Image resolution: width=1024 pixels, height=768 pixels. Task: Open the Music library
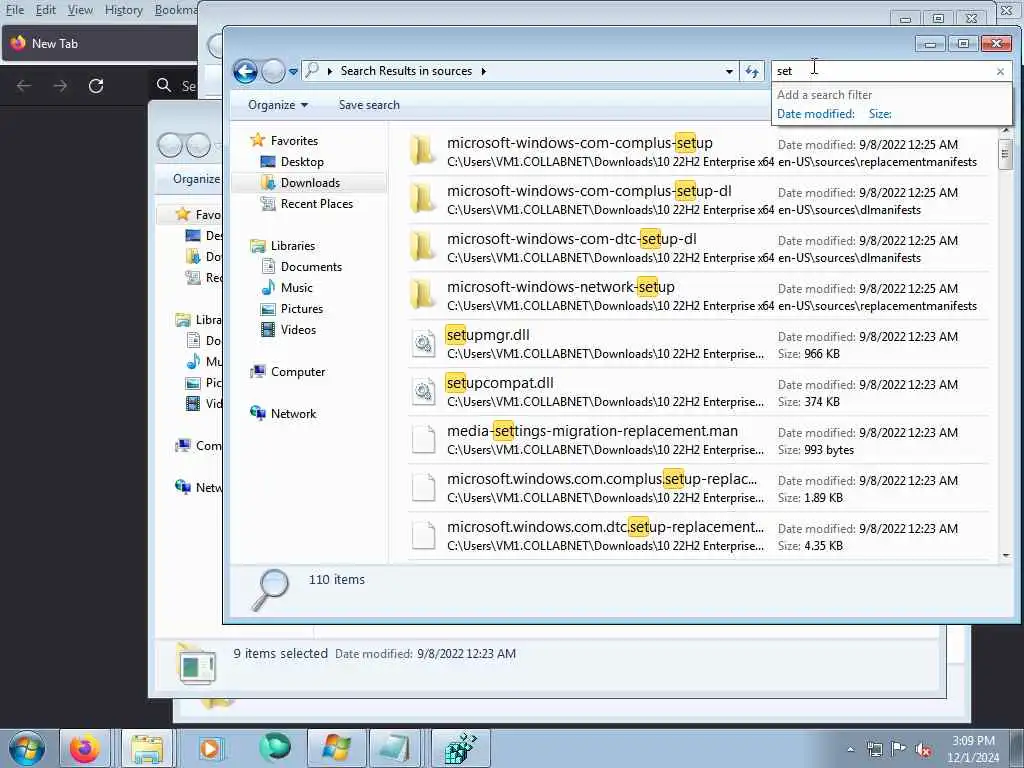tap(296, 287)
